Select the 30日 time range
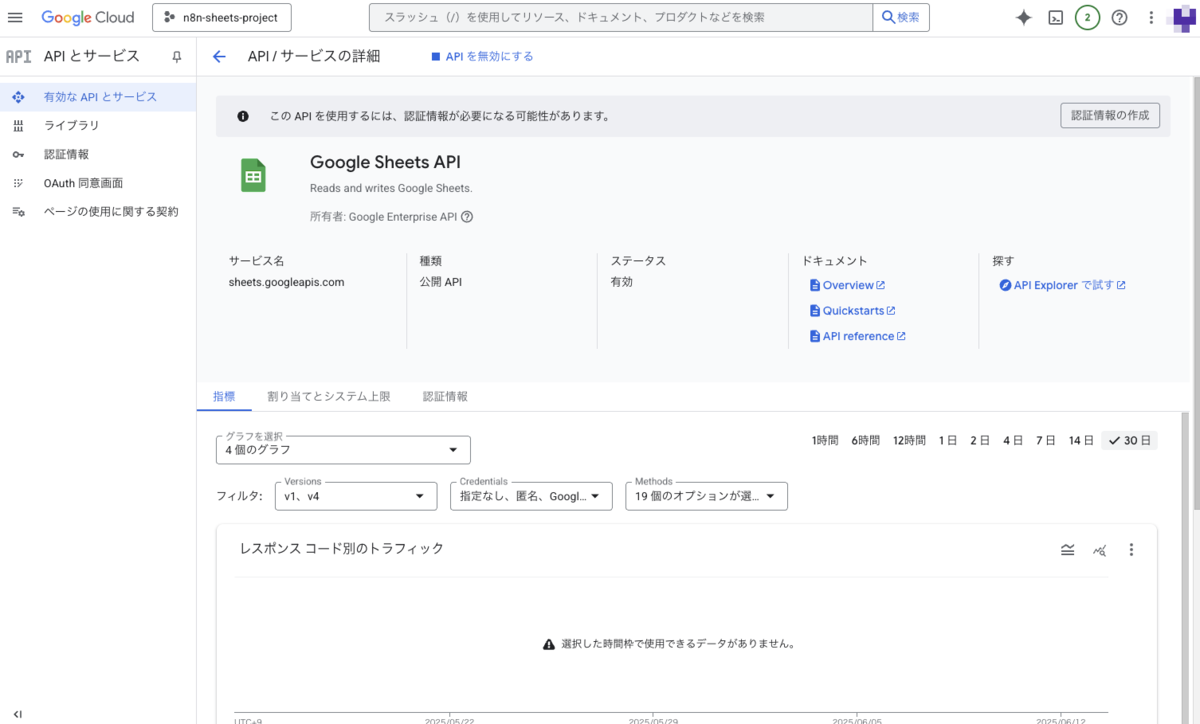 [1130, 440]
